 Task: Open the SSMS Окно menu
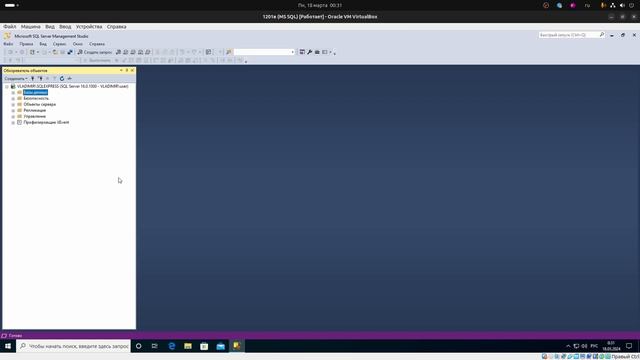tap(78, 44)
